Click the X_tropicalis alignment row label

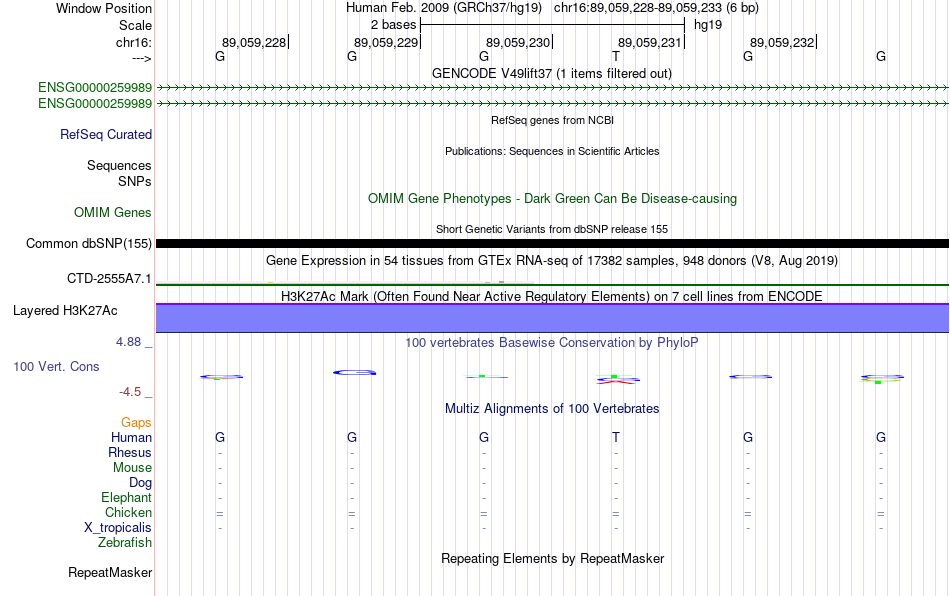point(118,528)
